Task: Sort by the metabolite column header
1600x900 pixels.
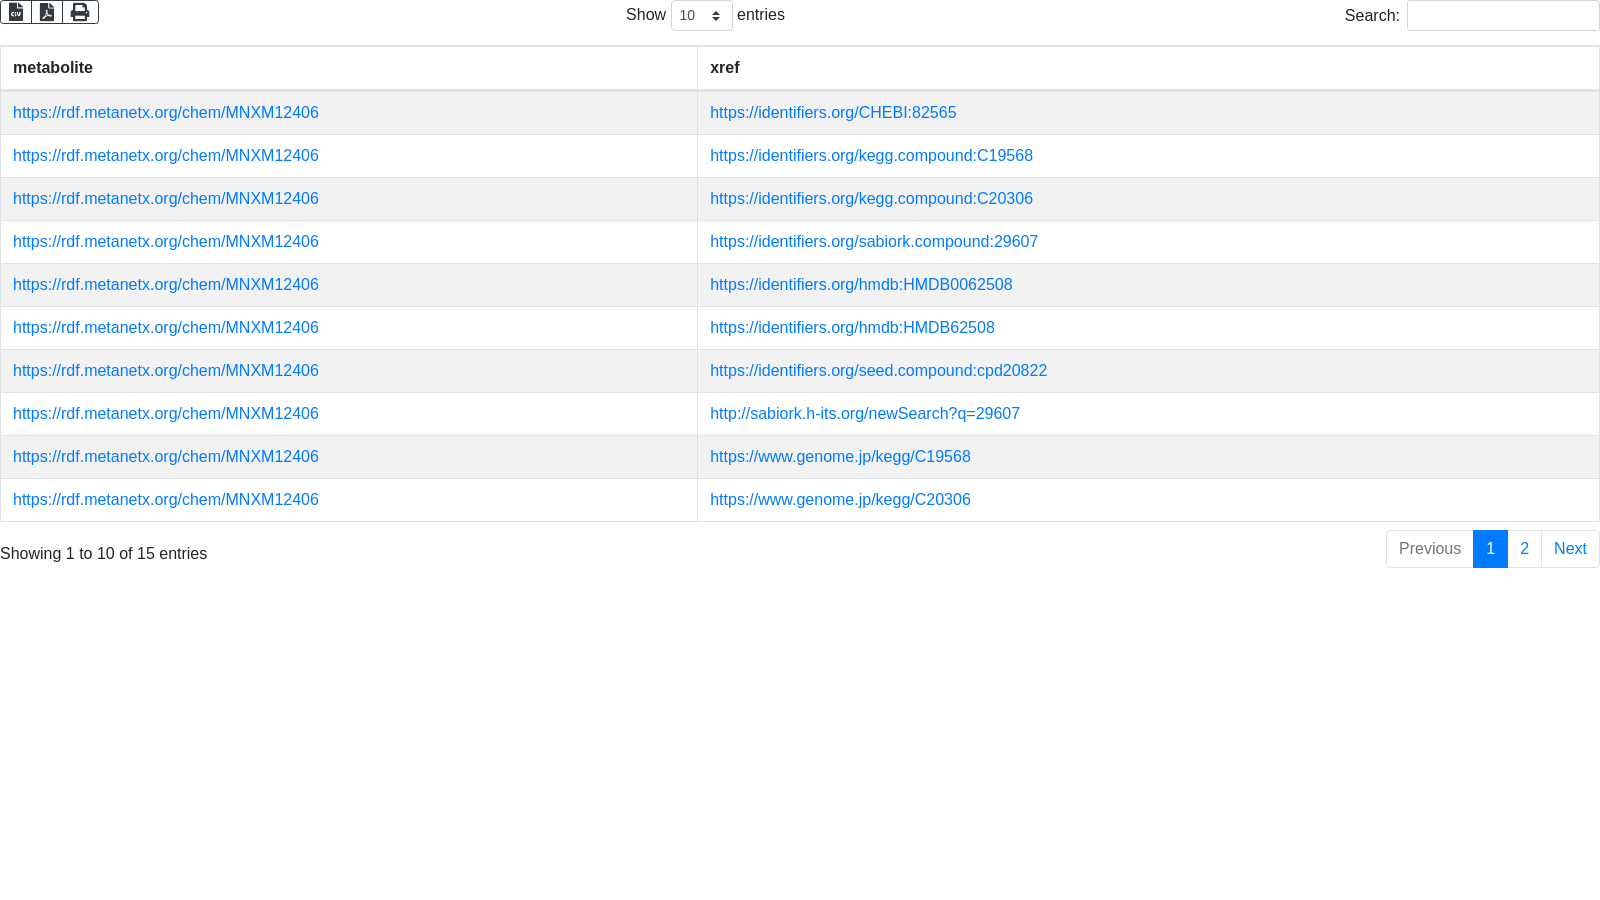Action: click(x=53, y=68)
